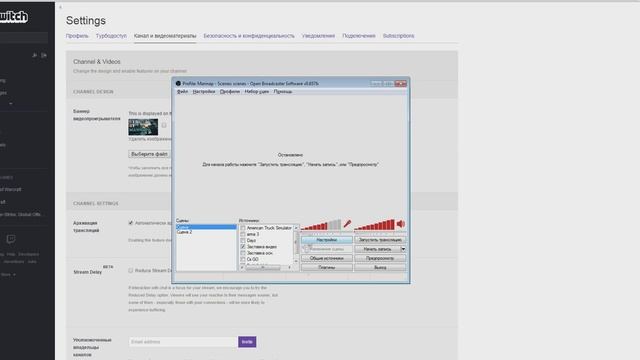Toggle the Заставка оок. source checkbox
Screen dimensions: 640x360
pyautogui.click(x=243, y=253)
